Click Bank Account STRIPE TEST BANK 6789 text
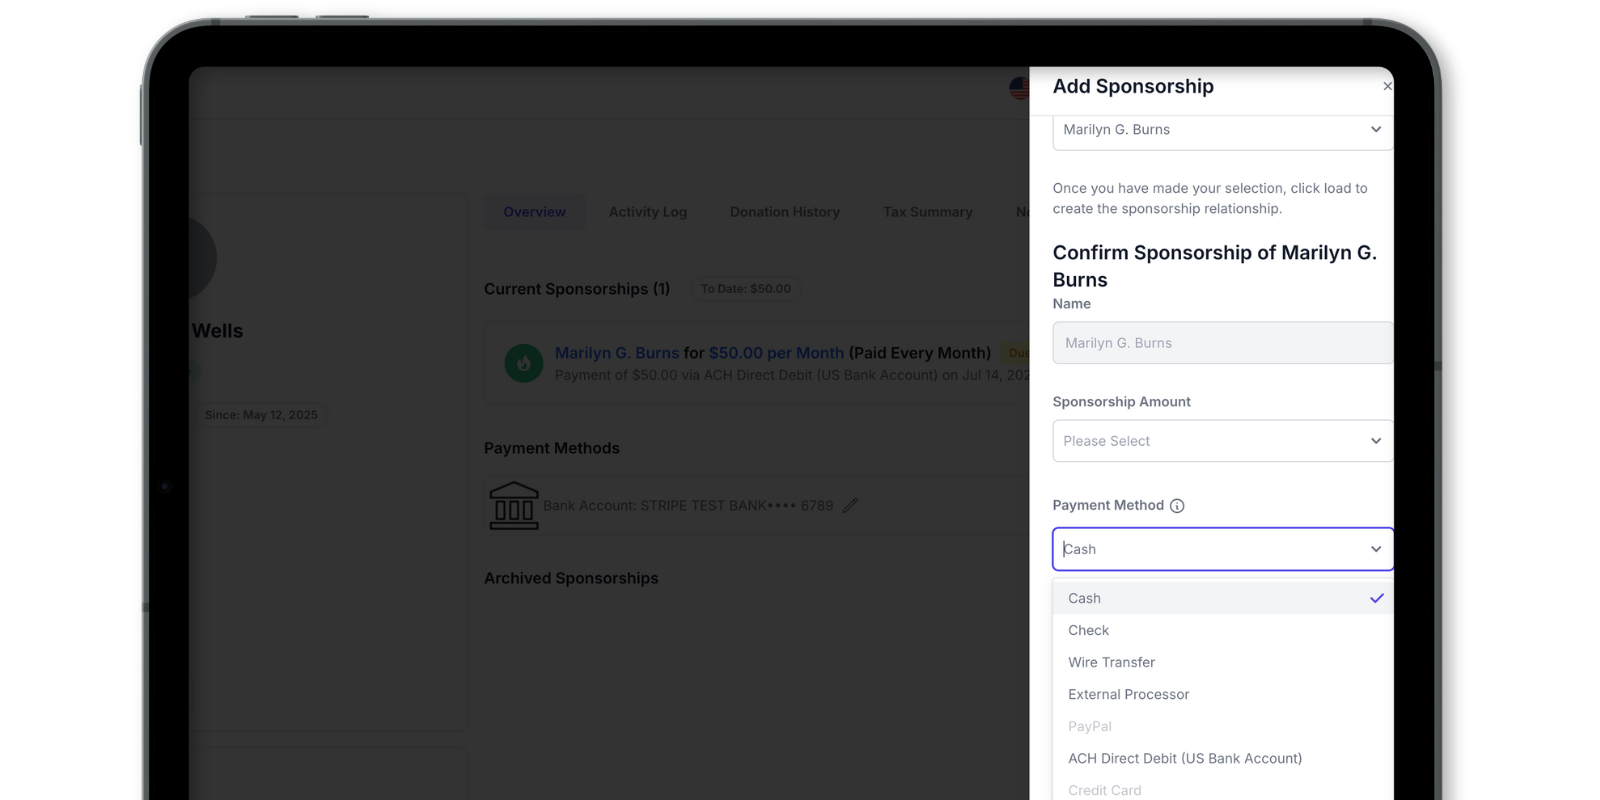Viewport: 1600px width, 800px height. (688, 506)
